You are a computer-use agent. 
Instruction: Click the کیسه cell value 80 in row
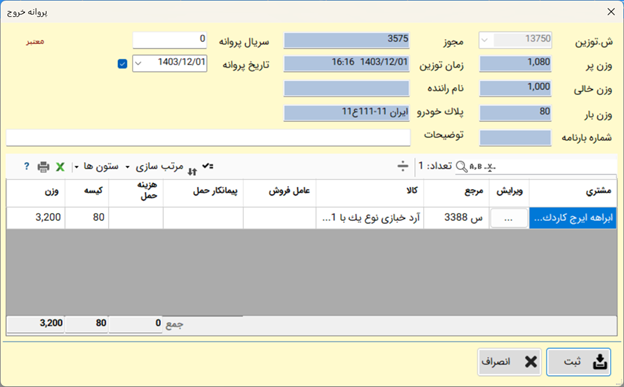87,218
